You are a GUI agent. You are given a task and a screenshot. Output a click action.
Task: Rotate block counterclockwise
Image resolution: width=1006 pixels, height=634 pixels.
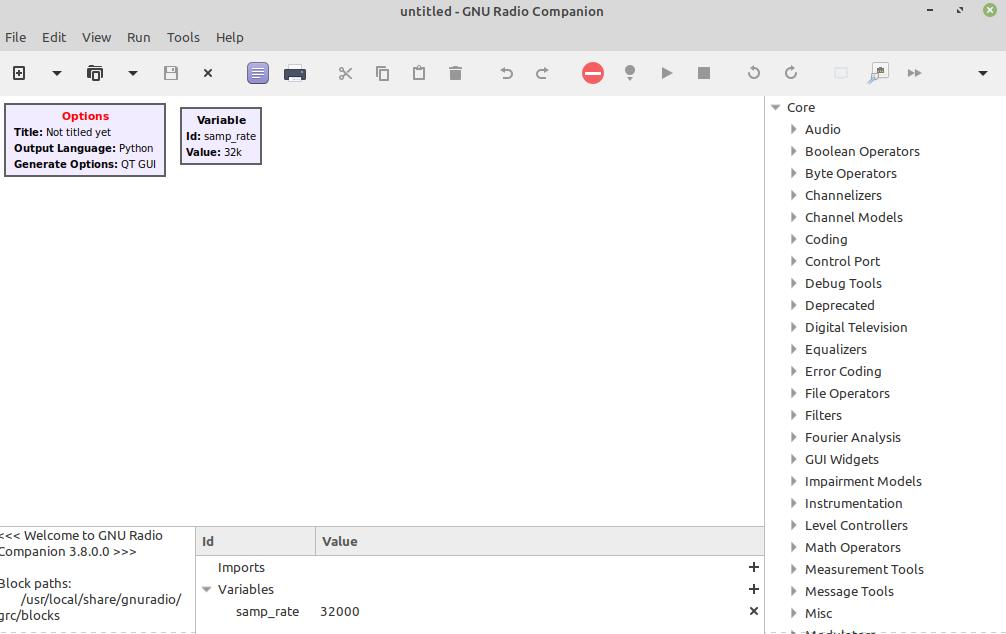pyautogui.click(x=754, y=73)
